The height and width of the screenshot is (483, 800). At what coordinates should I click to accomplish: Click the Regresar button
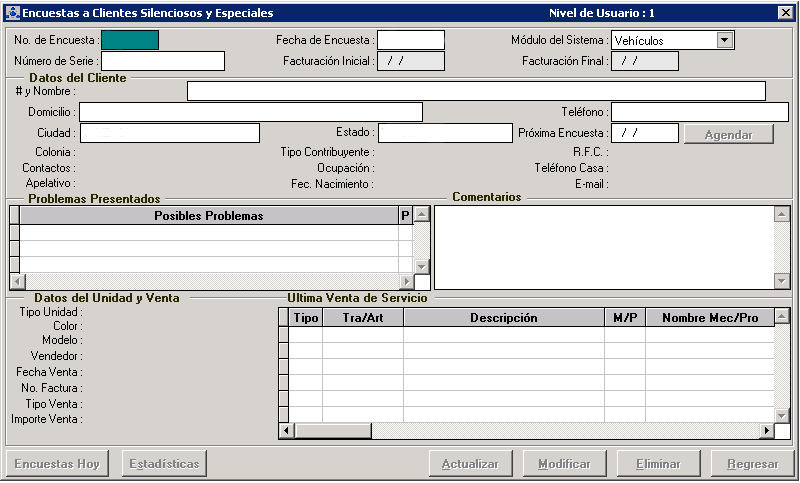752,464
